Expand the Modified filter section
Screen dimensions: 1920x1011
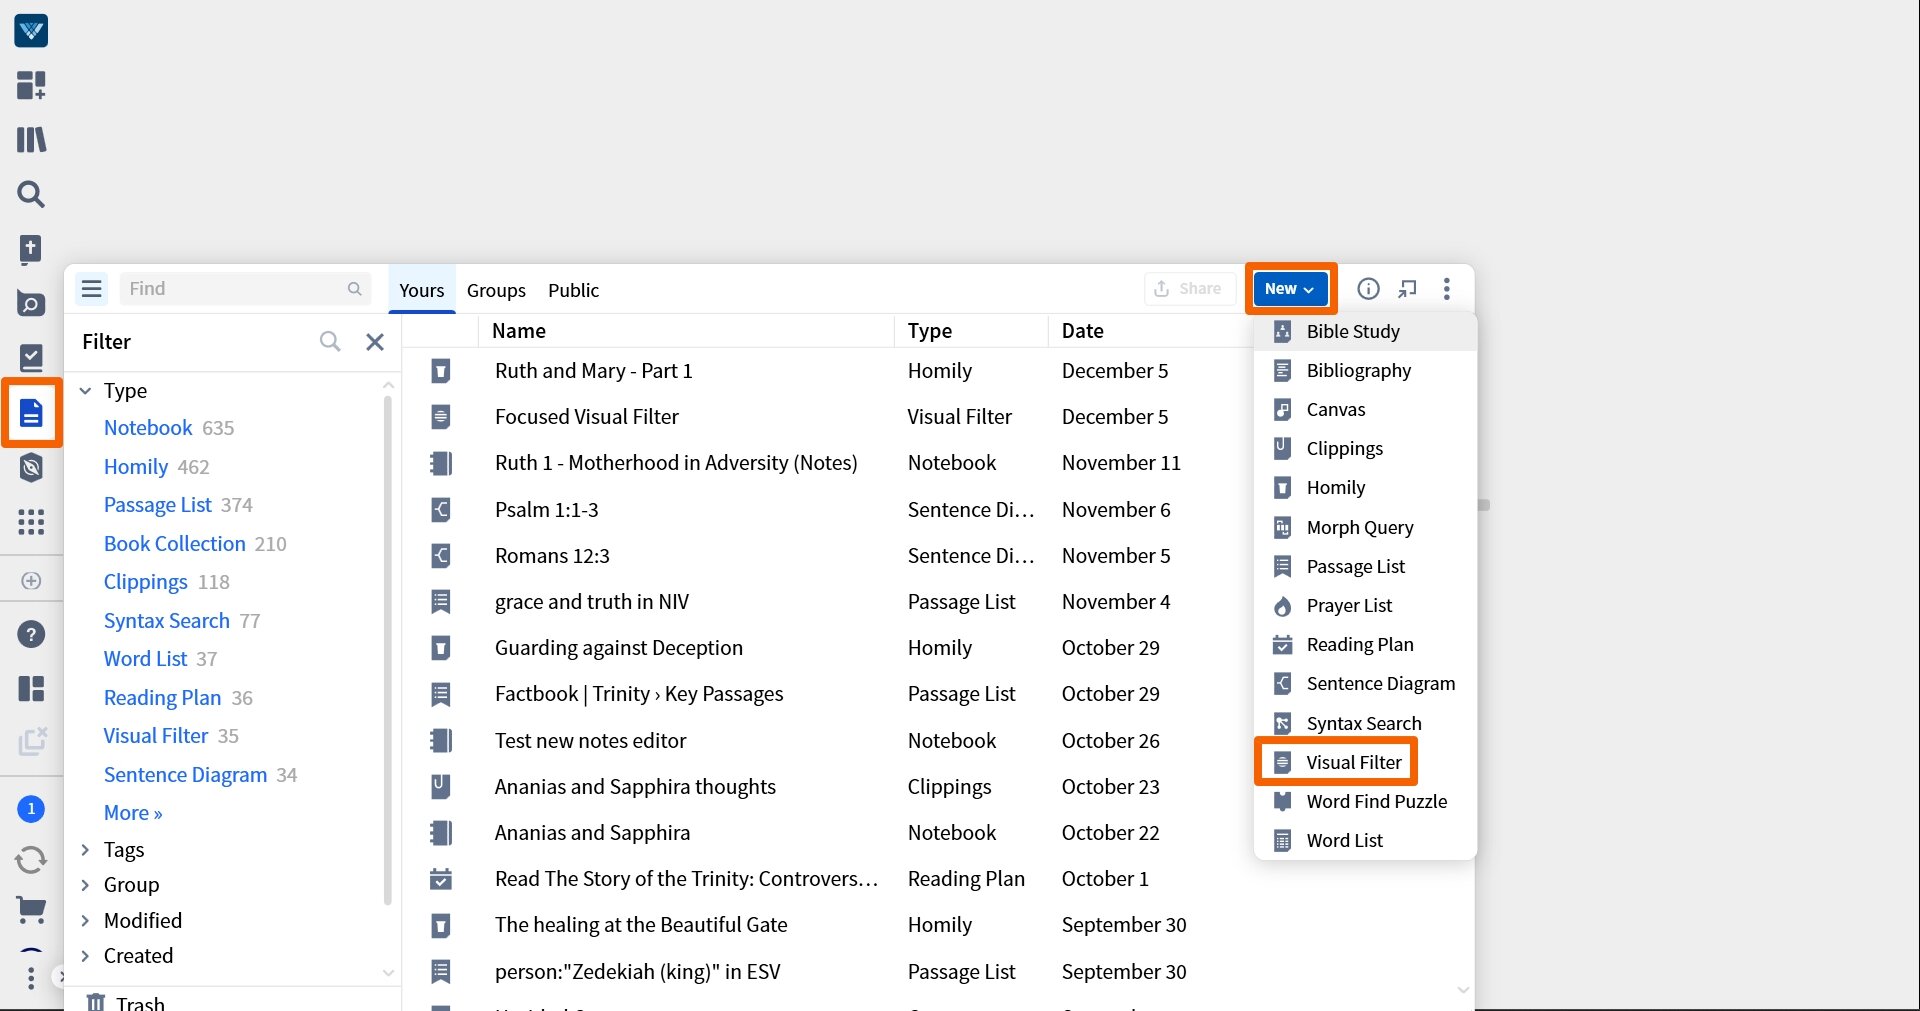pyautogui.click(x=86, y=921)
